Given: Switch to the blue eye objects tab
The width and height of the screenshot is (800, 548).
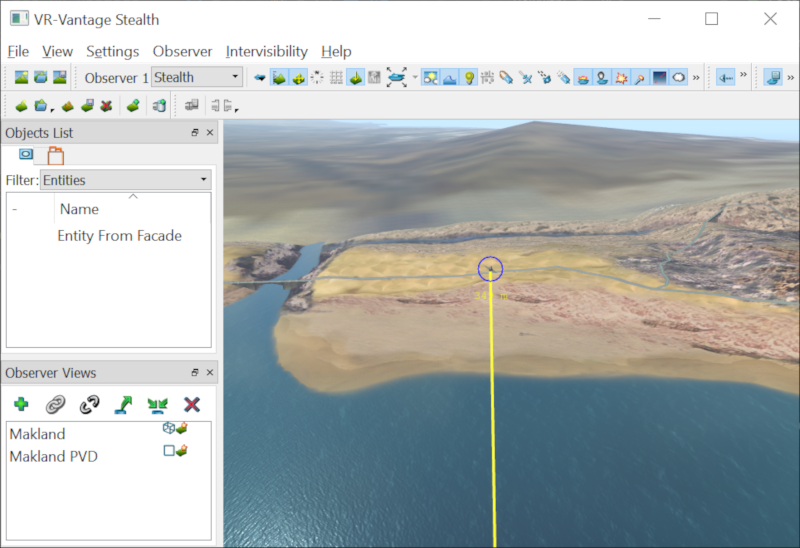Looking at the screenshot, I should coord(26,154).
